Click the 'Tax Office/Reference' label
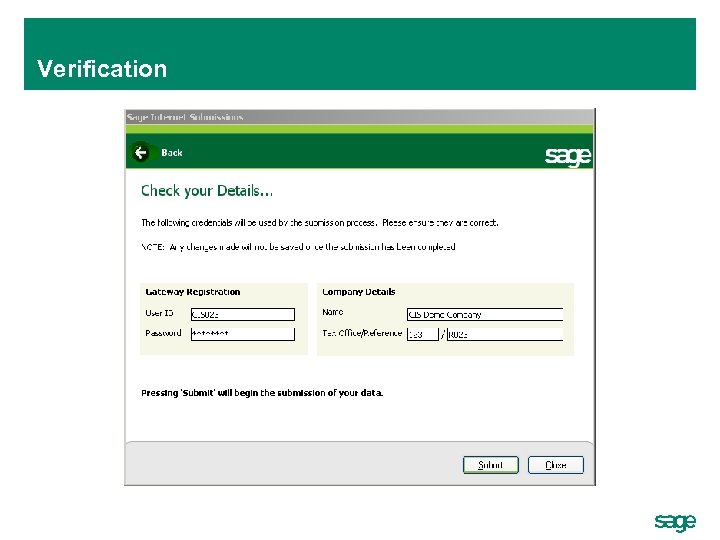 [362, 333]
